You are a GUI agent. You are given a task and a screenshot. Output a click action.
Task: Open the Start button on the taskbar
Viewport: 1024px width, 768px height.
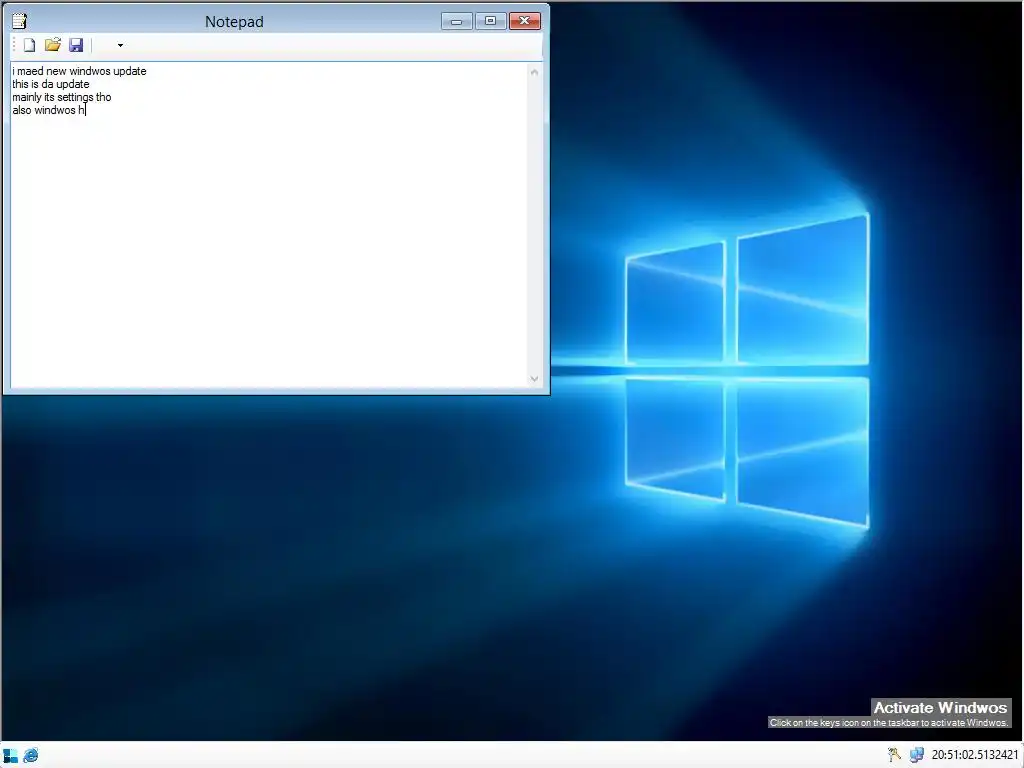coord(10,756)
